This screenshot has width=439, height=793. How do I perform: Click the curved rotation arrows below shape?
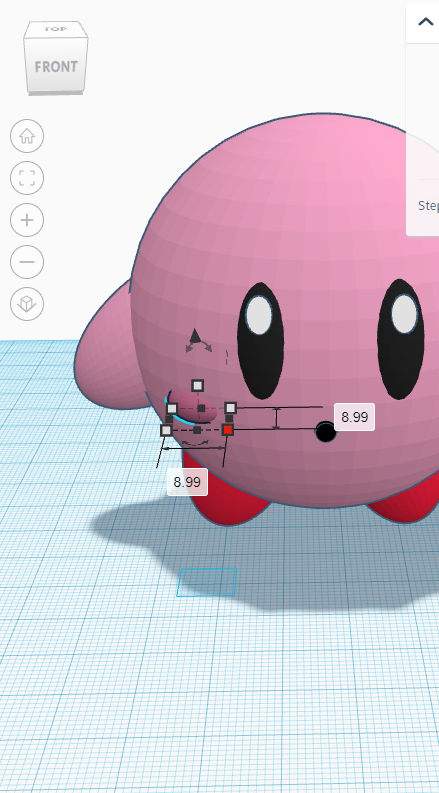[195, 444]
